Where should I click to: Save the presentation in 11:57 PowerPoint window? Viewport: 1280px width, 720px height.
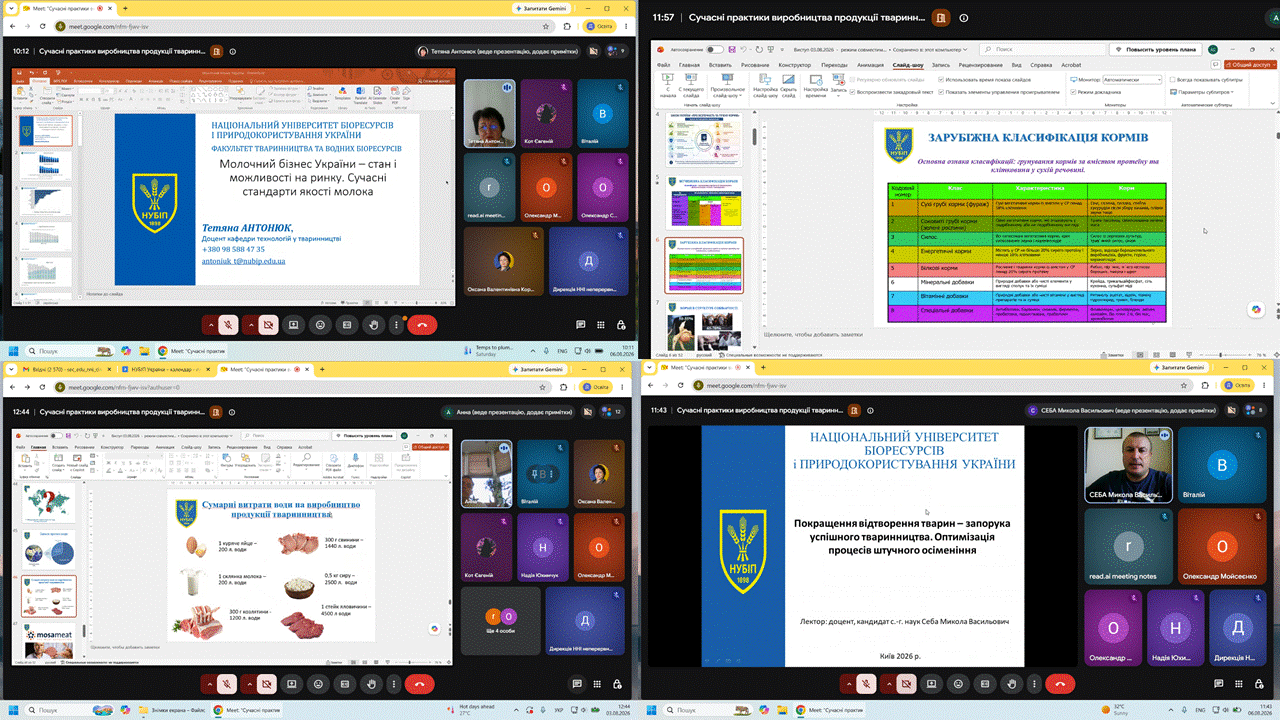click(733, 48)
